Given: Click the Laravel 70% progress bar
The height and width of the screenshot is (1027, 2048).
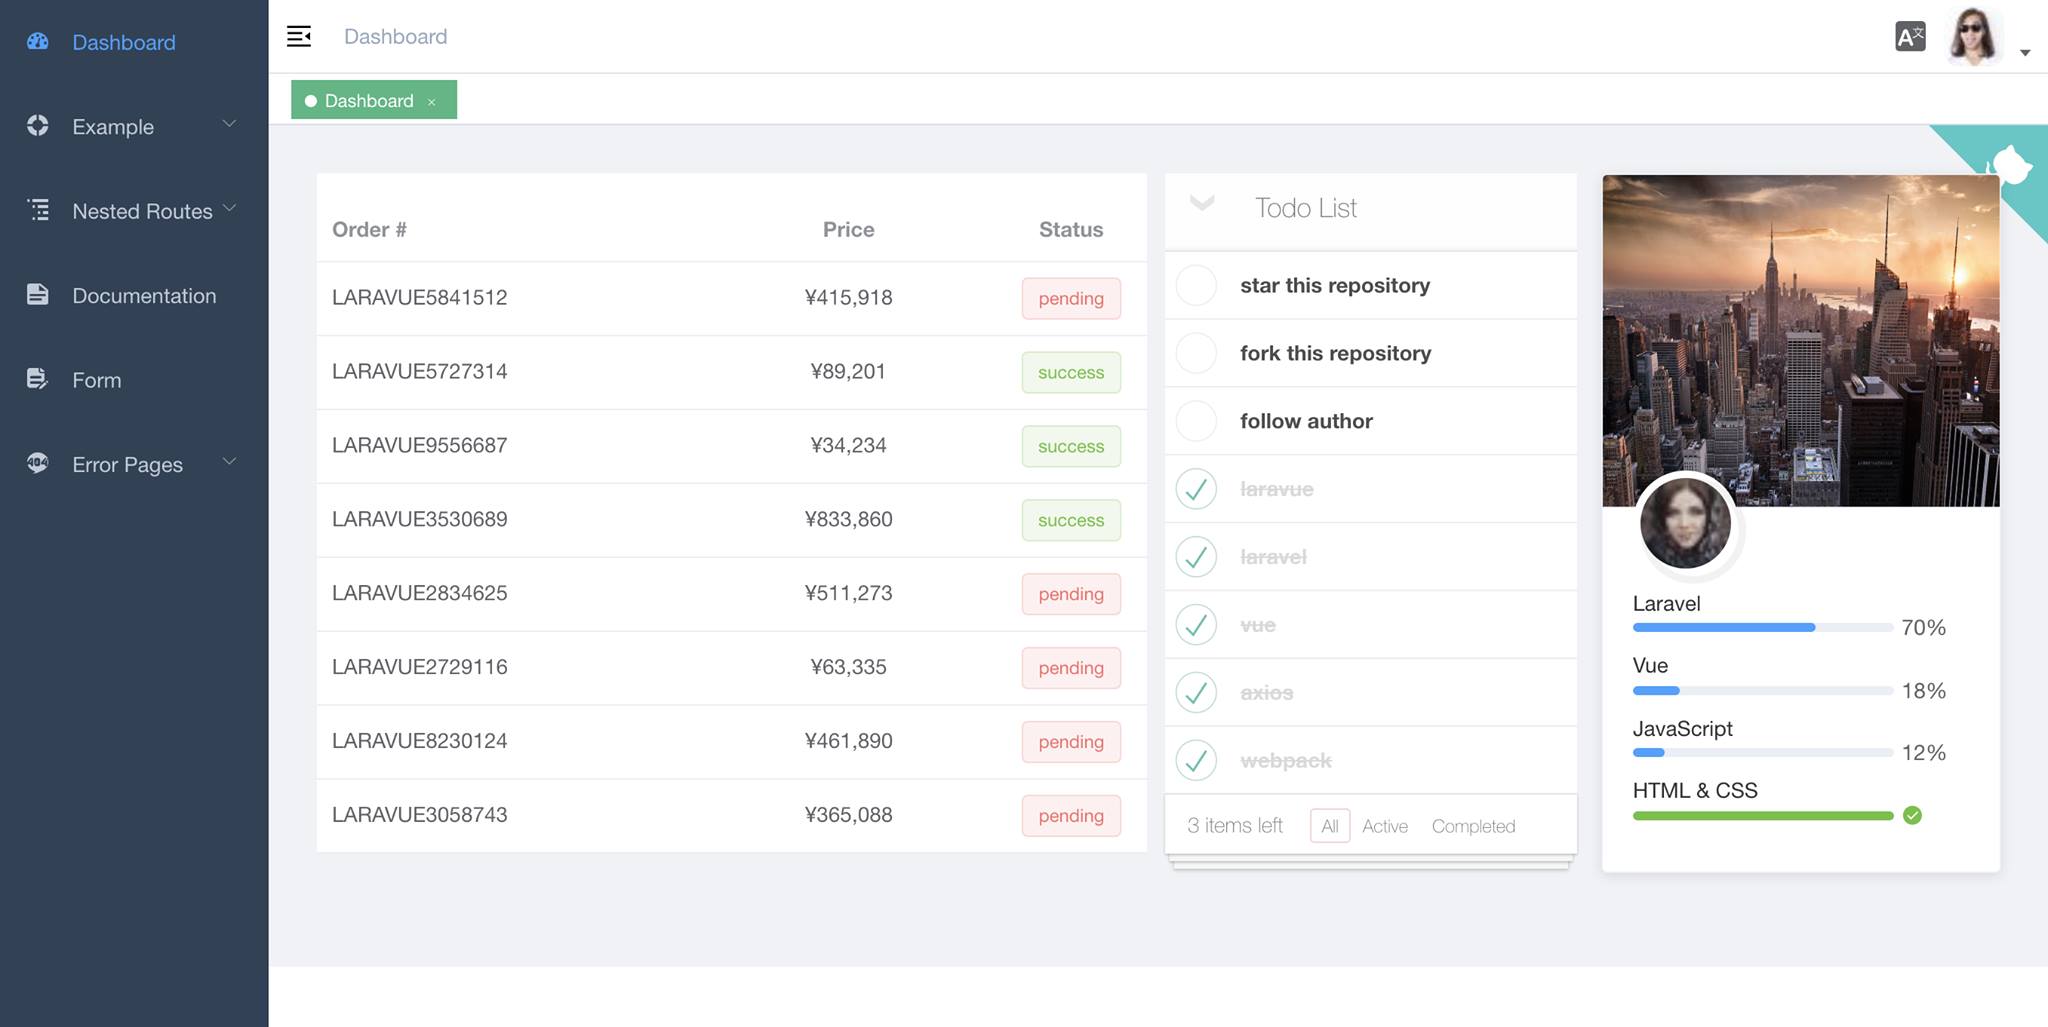Looking at the screenshot, I should [1763, 628].
